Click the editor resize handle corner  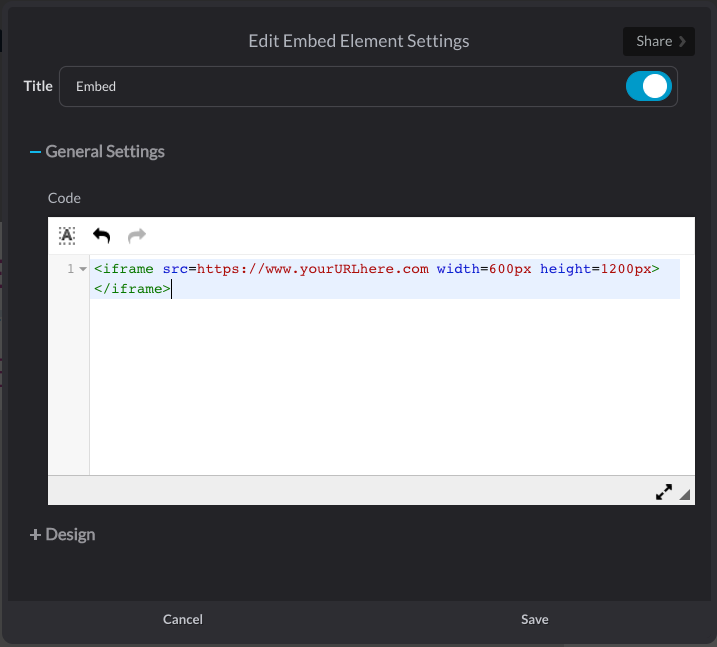click(685, 495)
